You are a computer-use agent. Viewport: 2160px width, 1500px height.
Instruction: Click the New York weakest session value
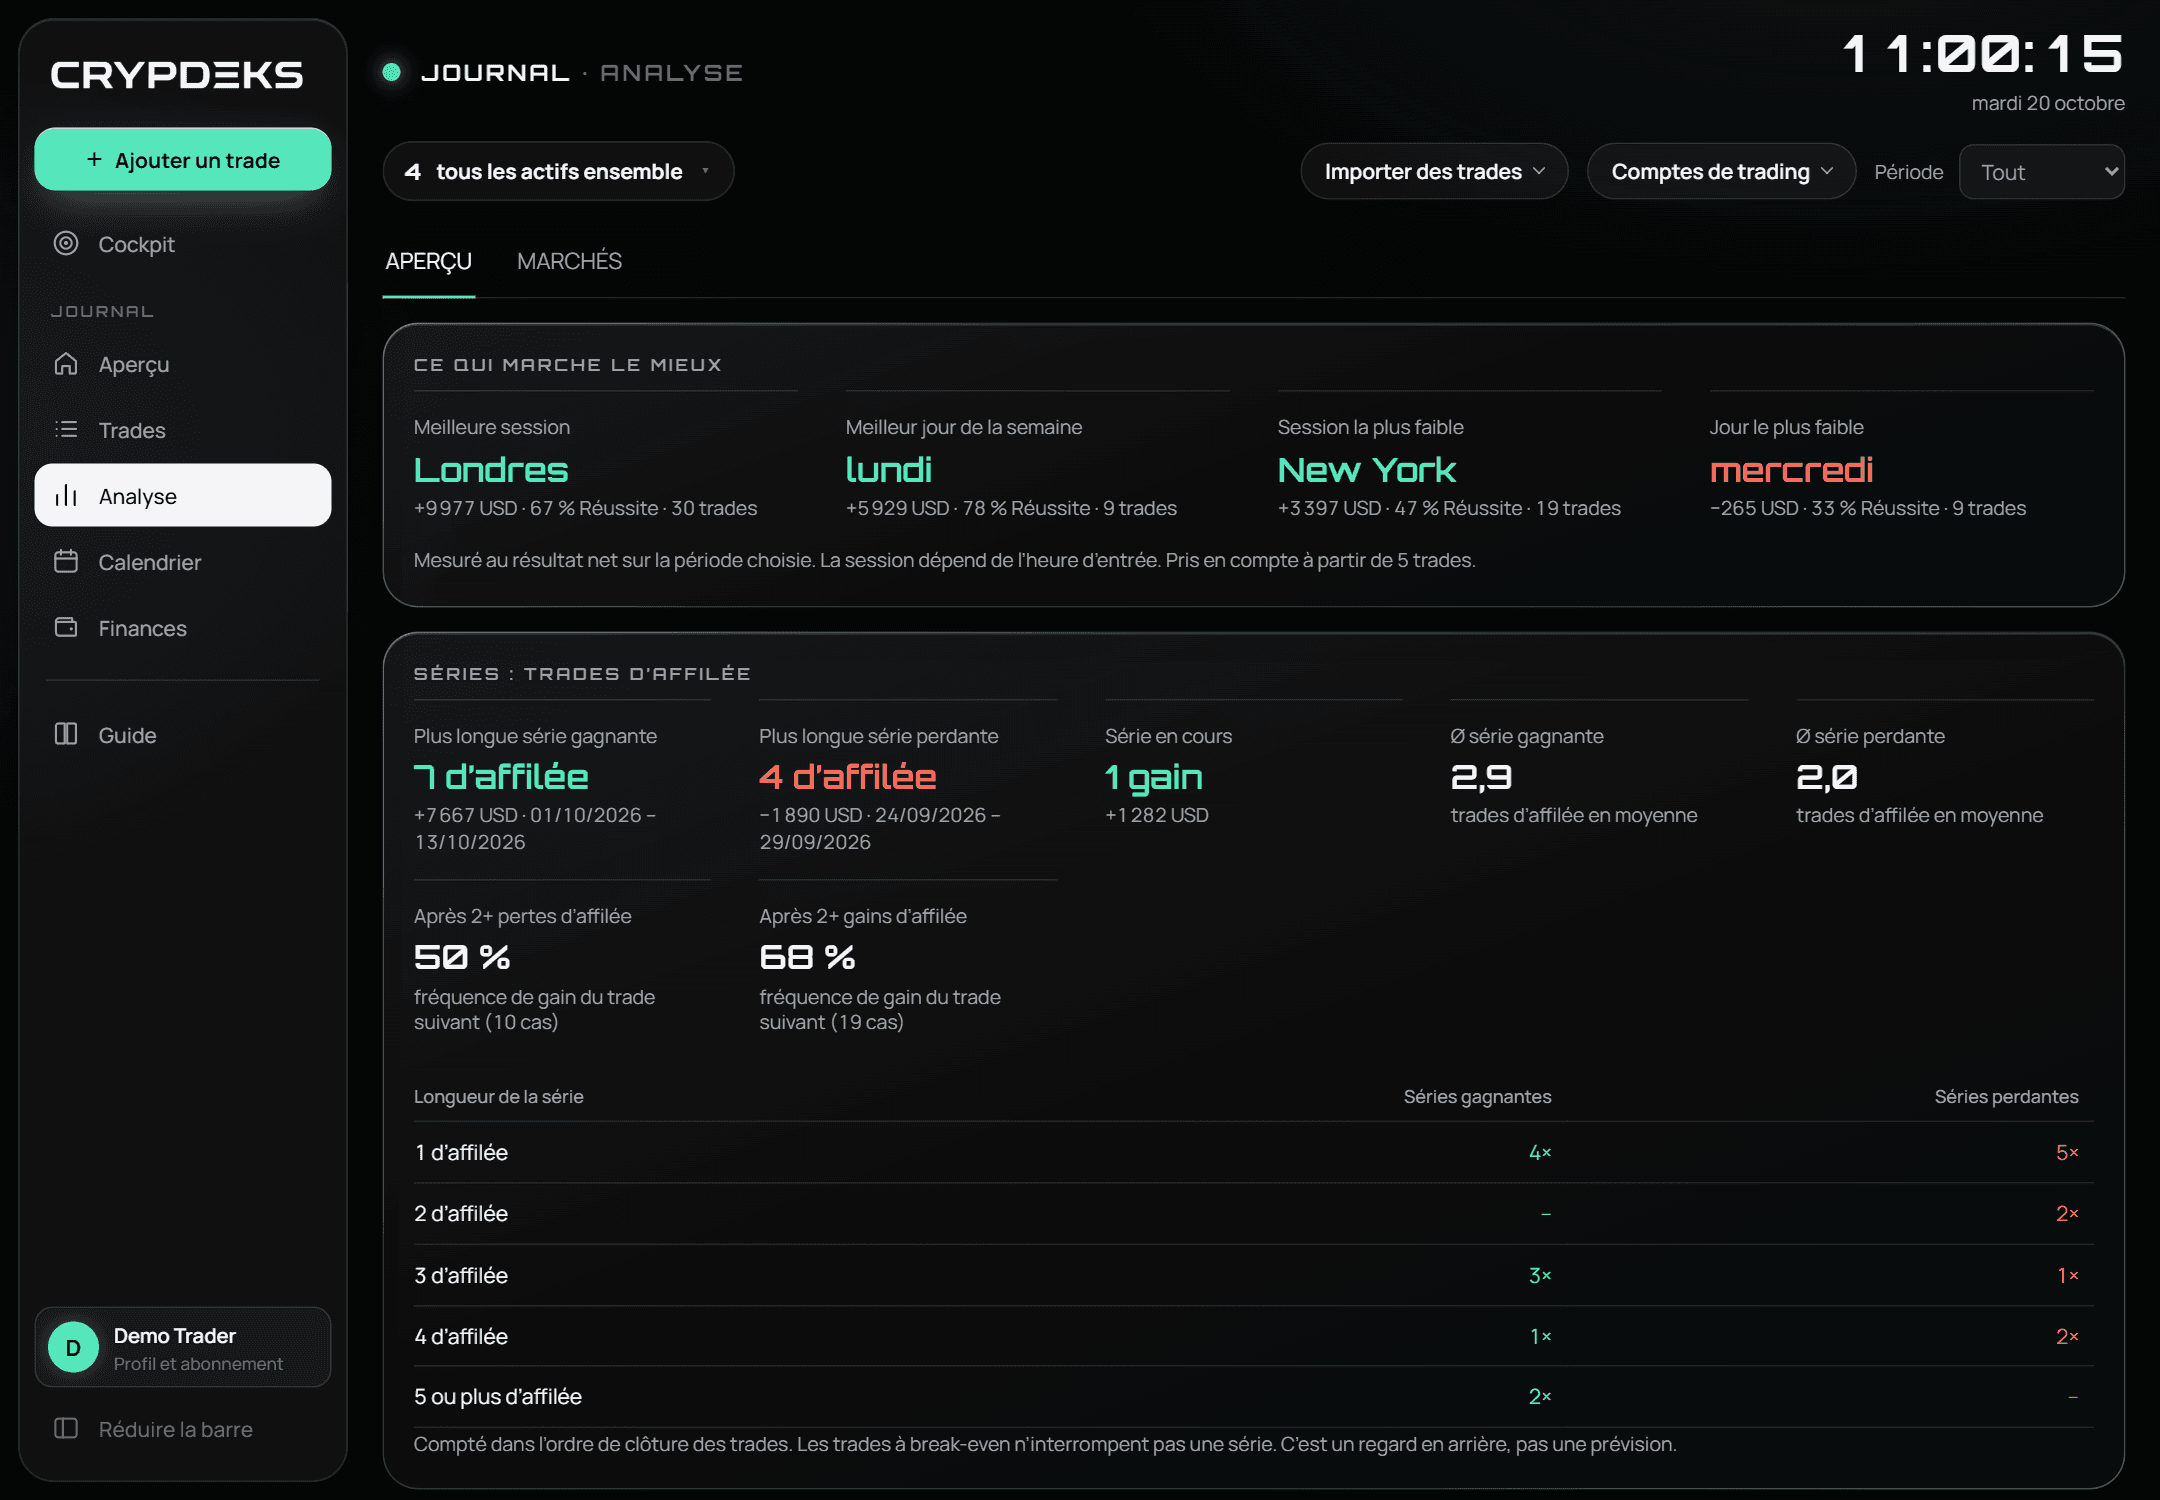coord(1366,470)
